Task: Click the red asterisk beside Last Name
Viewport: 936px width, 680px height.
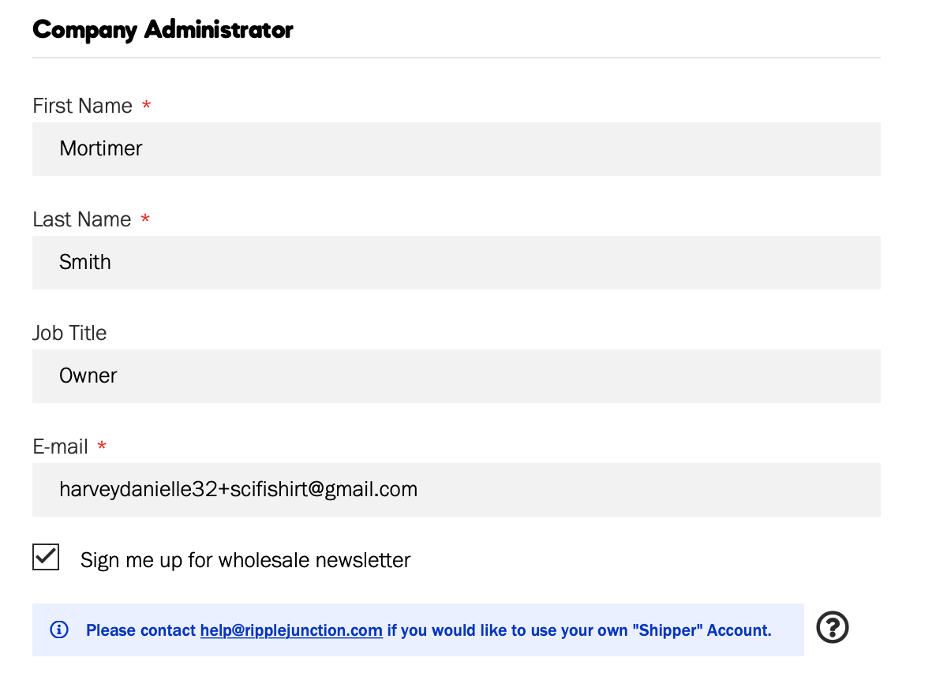Action: [145, 219]
